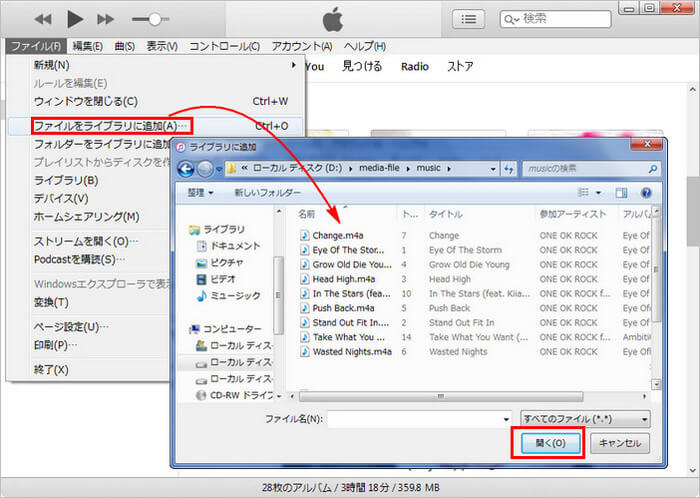
Task: Click the refresh button beside address bar
Action: click(509, 169)
